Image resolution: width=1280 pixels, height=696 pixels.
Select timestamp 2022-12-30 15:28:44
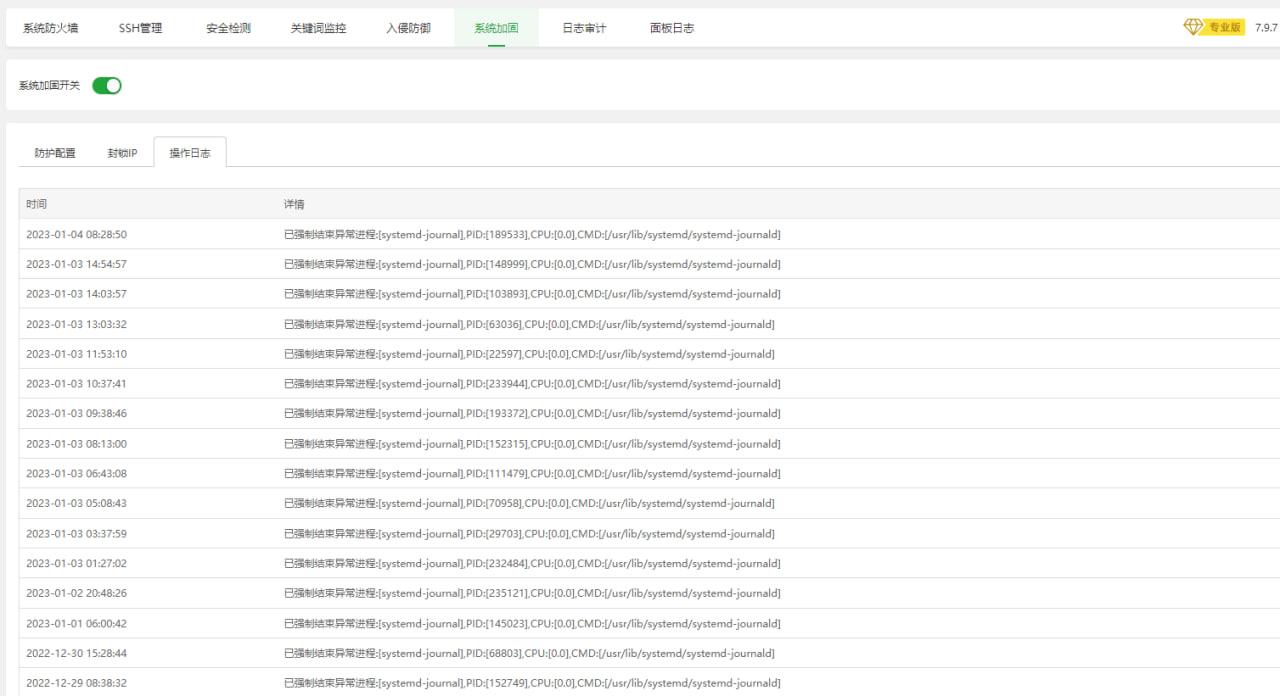coord(76,654)
